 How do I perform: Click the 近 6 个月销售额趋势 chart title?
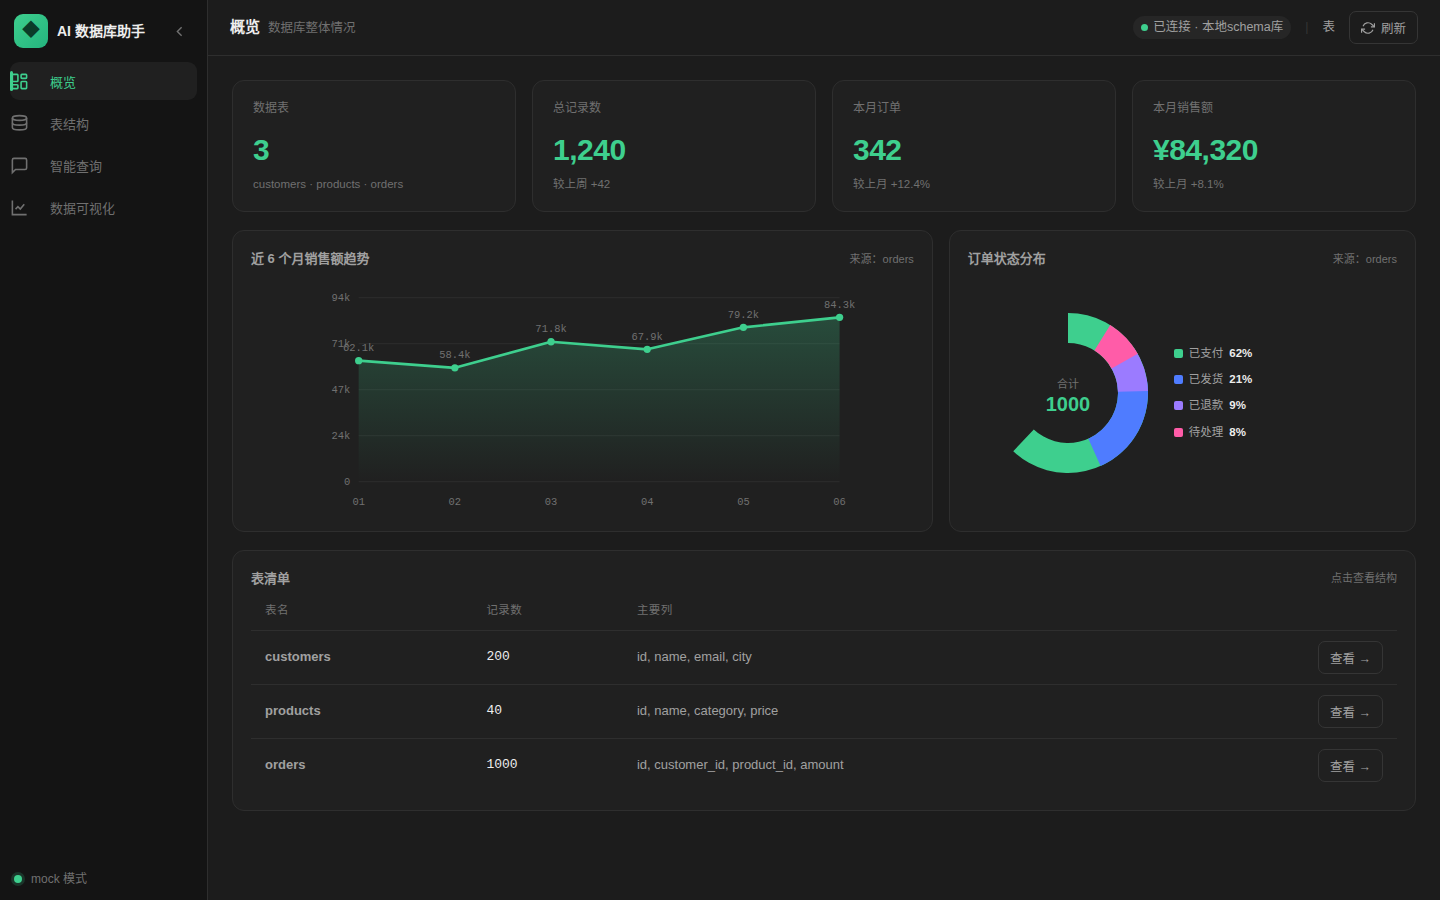click(x=310, y=259)
